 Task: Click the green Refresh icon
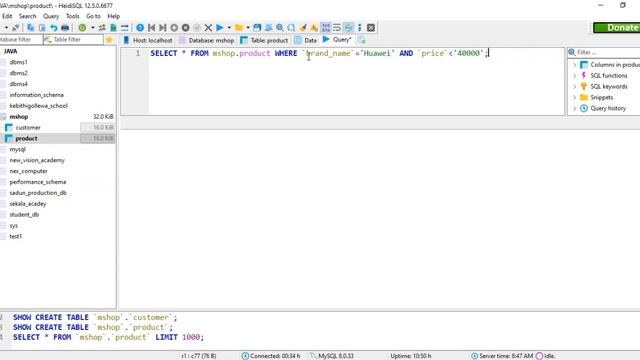coord(82,28)
